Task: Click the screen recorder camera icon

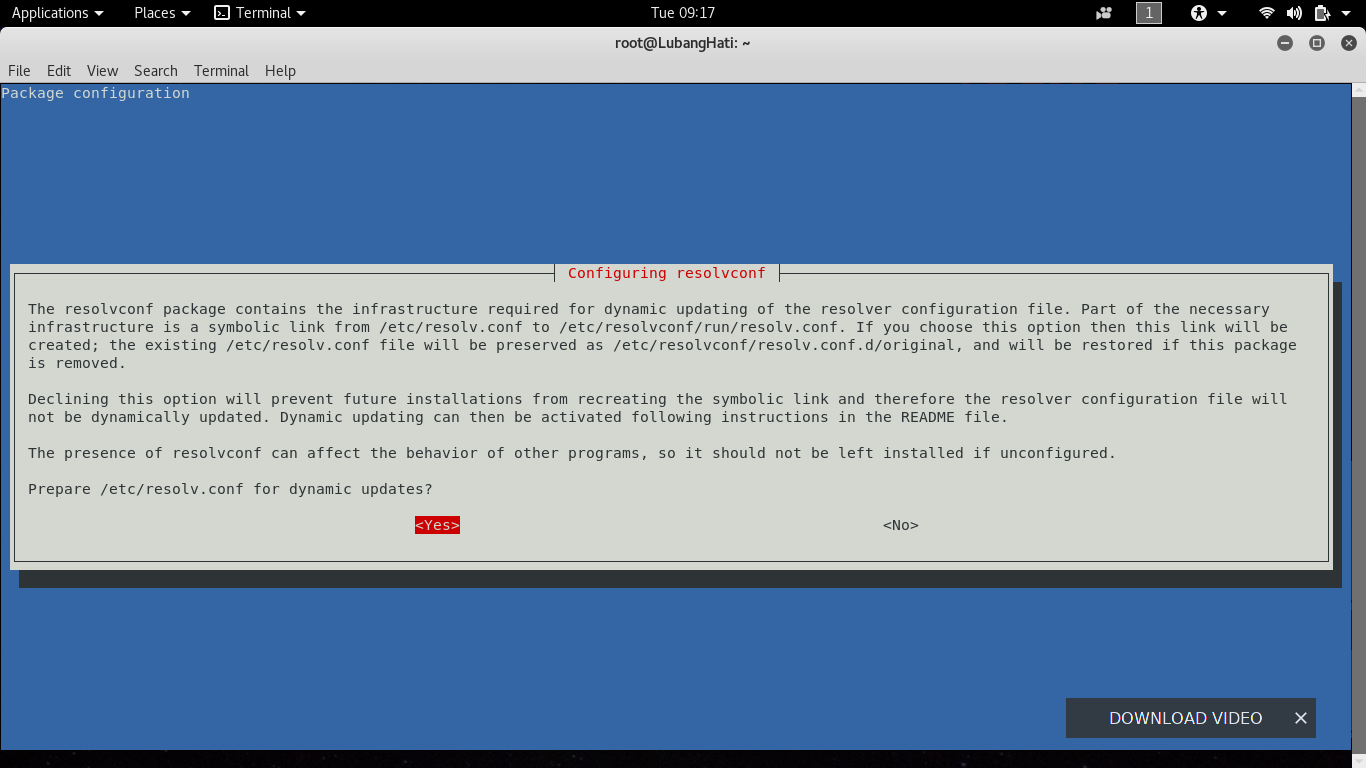Action: pos(1103,13)
